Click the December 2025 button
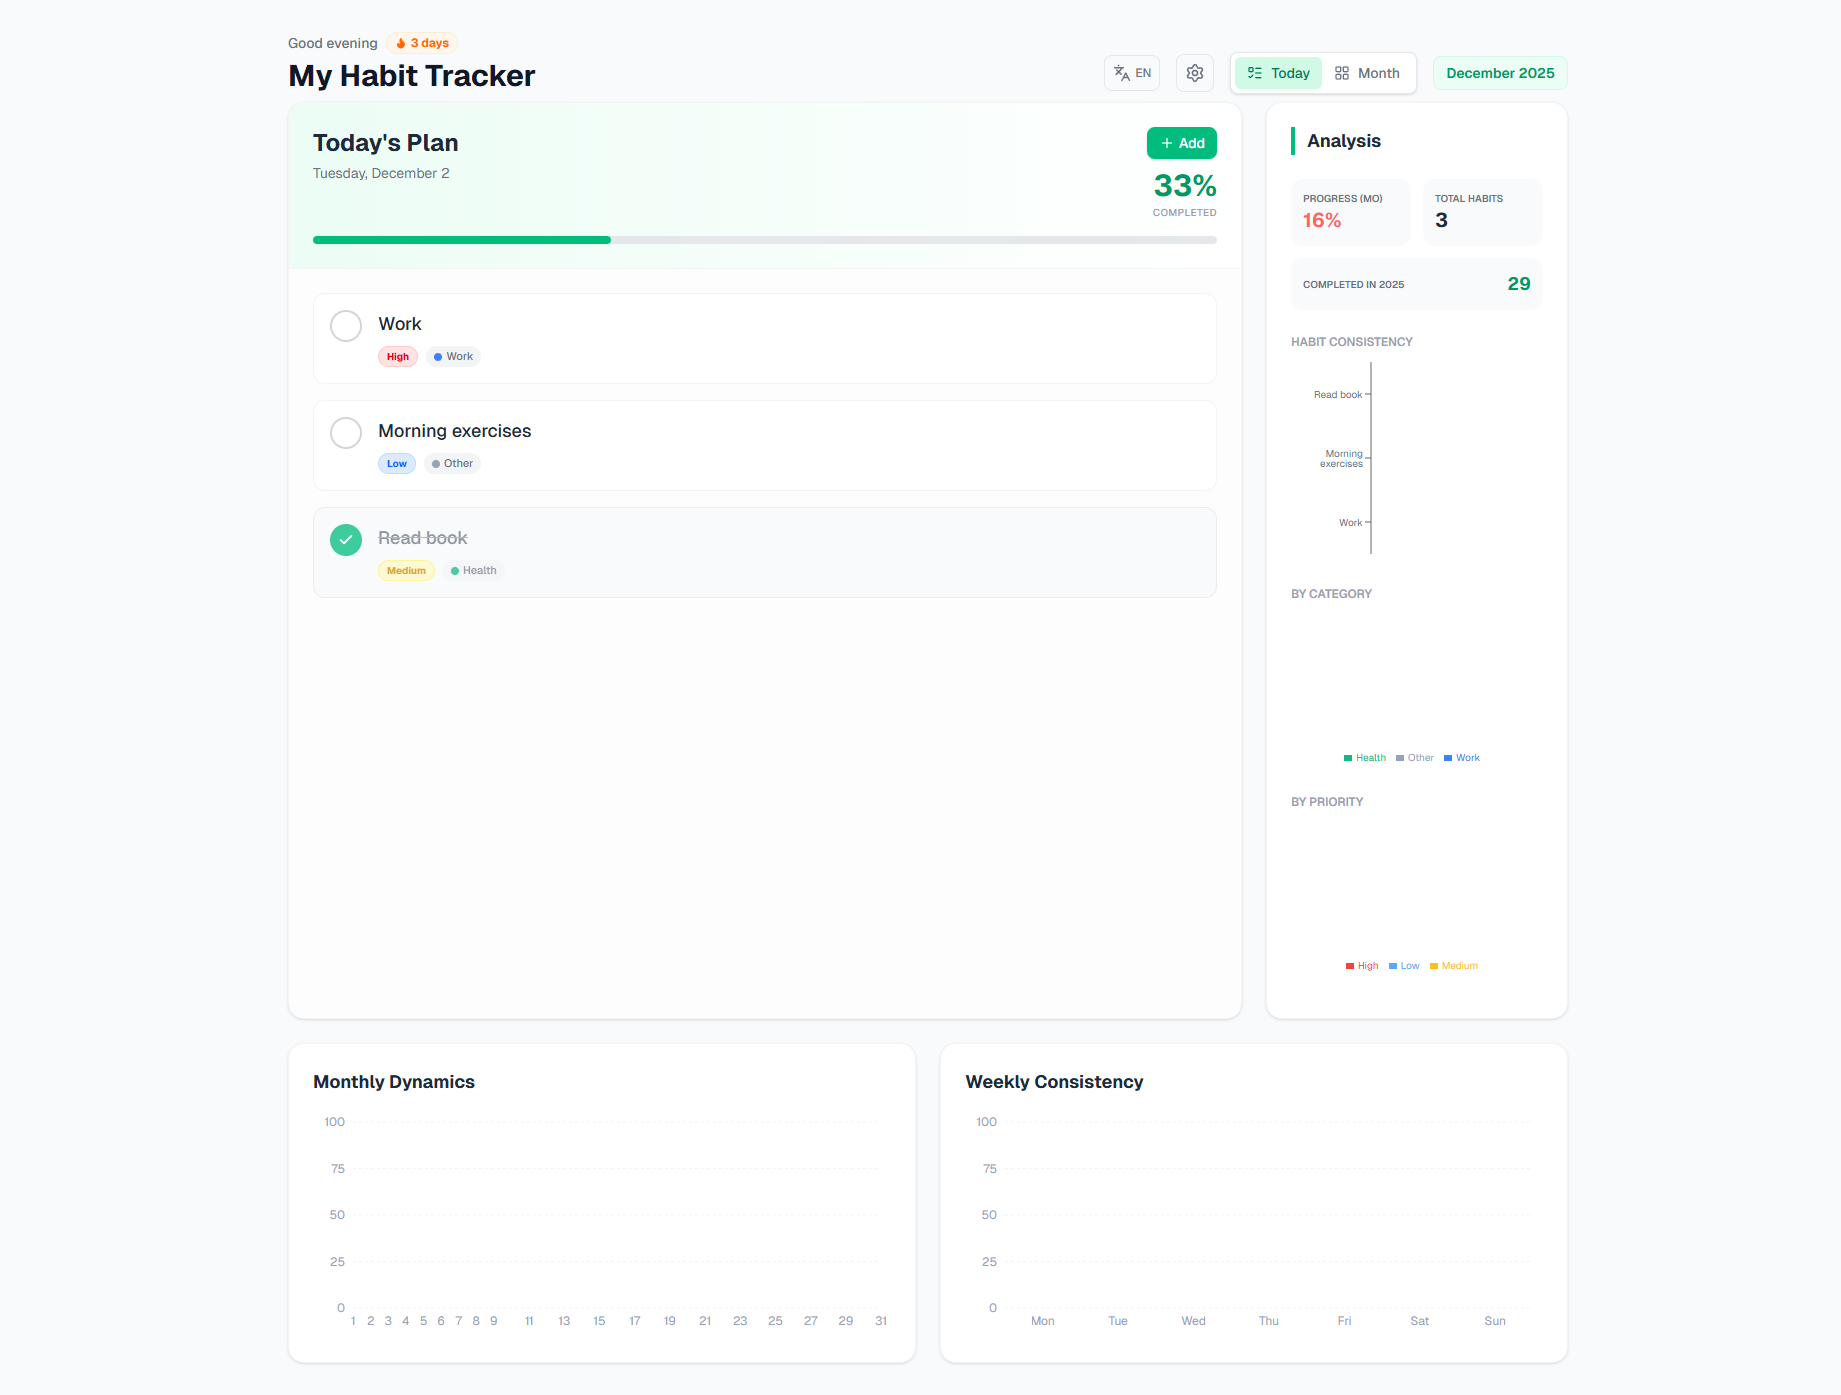 tap(1499, 72)
